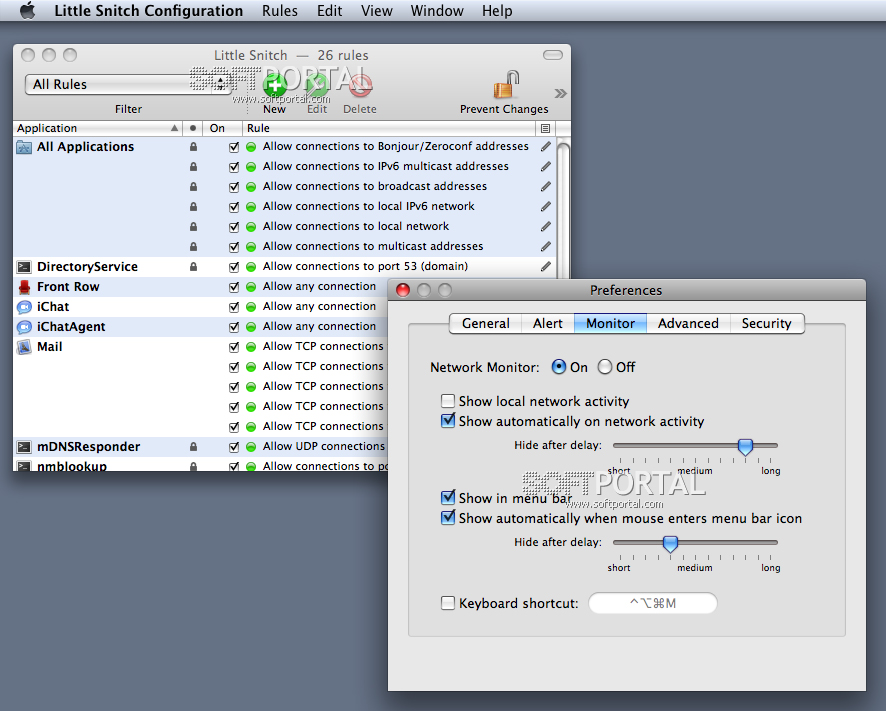Open the Window menu
The image size is (886, 711).
pos(437,11)
